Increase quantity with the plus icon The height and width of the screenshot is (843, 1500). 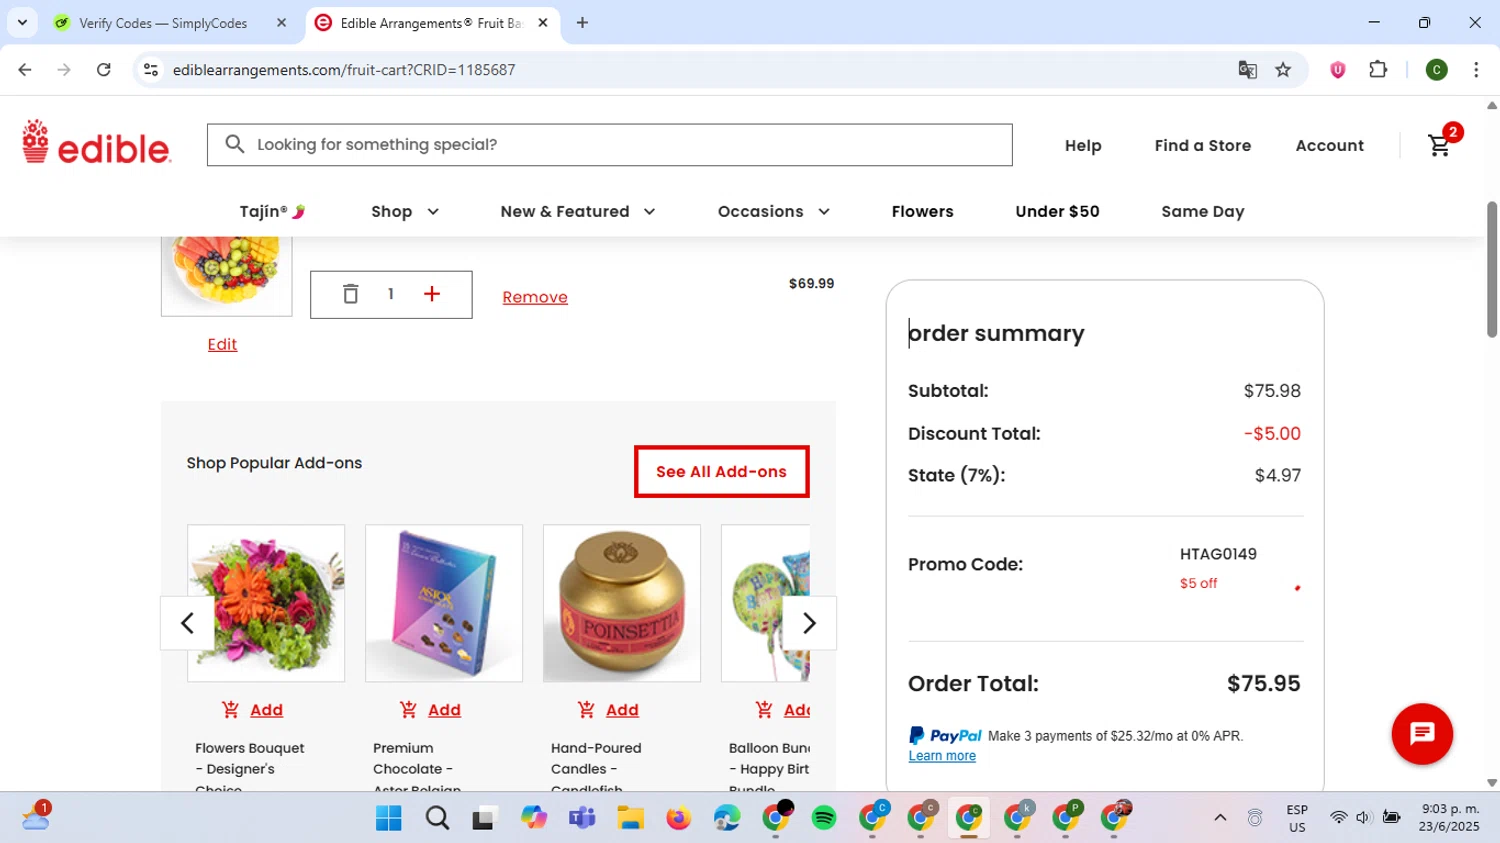click(432, 294)
